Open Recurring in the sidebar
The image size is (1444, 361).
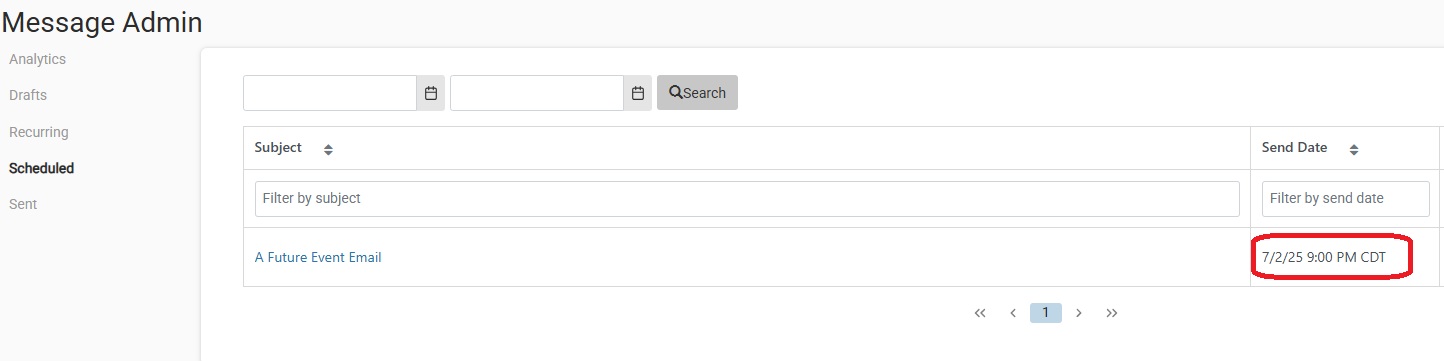(x=39, y=132)
